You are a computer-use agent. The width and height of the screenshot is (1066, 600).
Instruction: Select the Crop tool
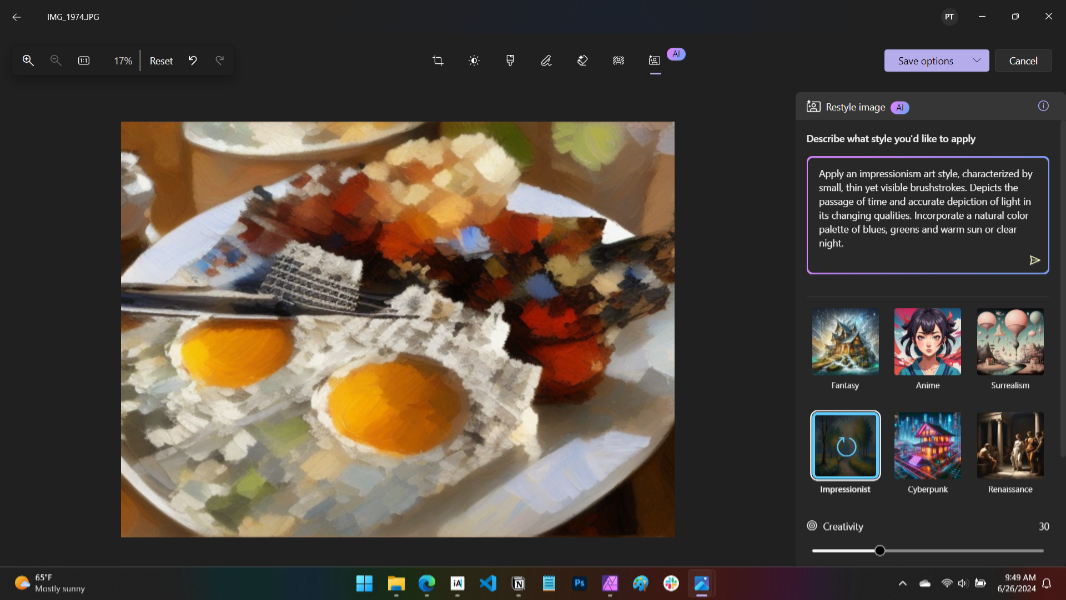[438, 60]
